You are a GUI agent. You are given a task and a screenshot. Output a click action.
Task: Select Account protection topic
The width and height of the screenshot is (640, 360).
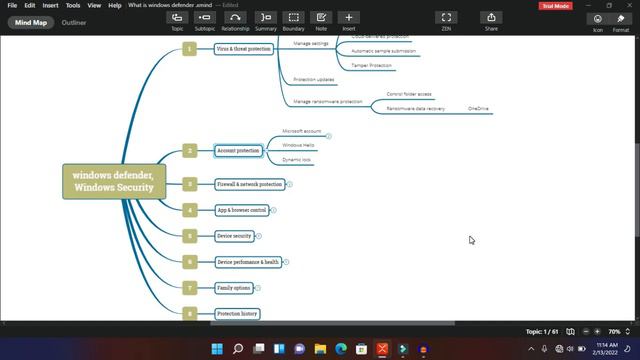[x=238, y=151]
